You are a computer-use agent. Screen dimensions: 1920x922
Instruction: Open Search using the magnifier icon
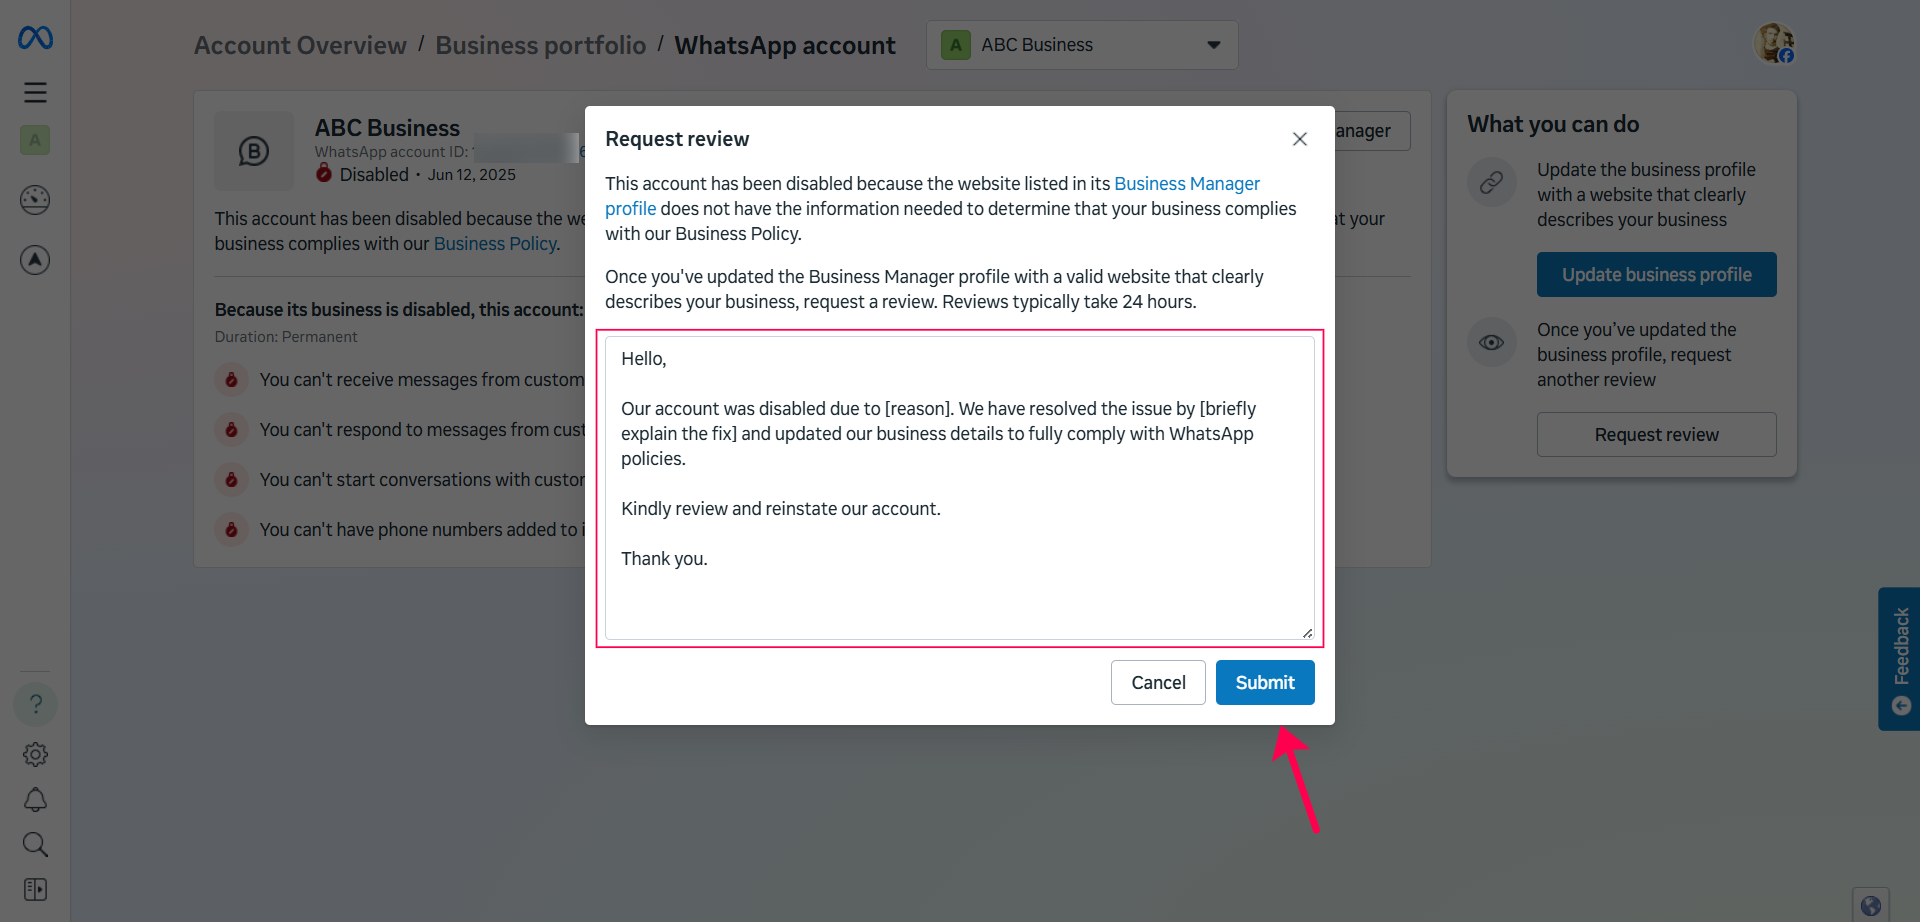(35, 844)
